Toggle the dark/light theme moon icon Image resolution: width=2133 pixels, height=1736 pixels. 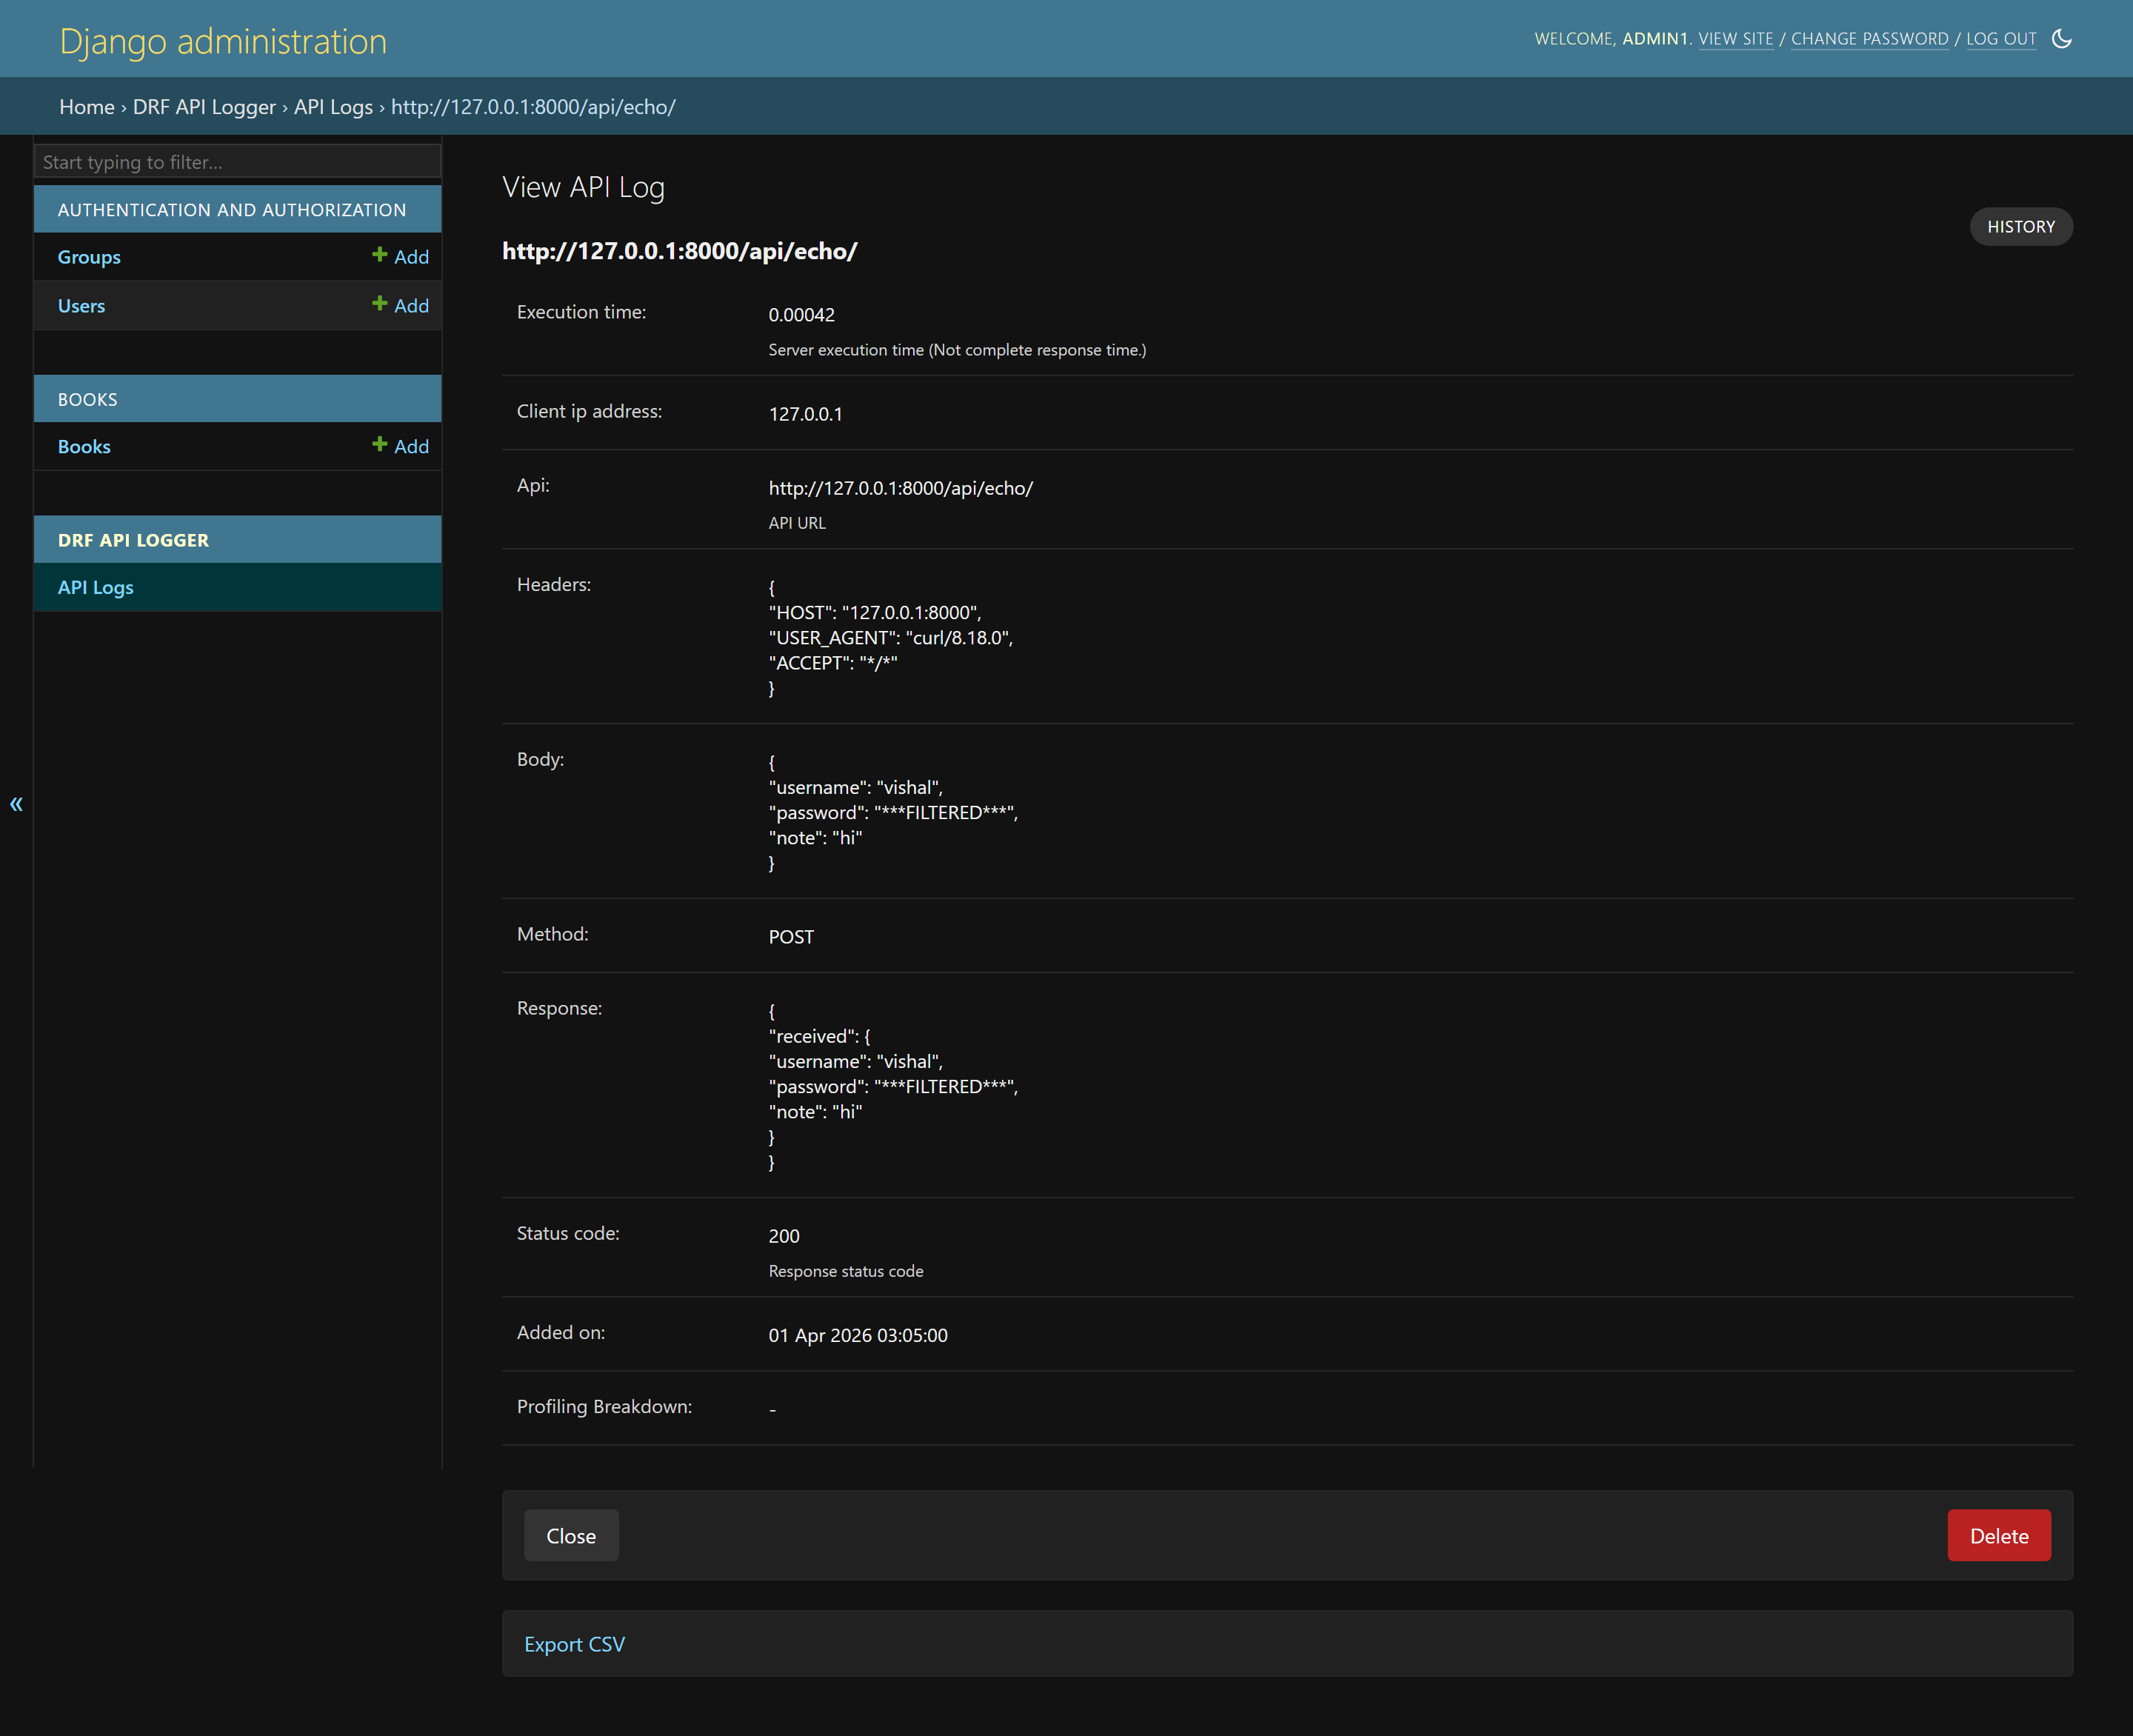(x=2061, y=39)
